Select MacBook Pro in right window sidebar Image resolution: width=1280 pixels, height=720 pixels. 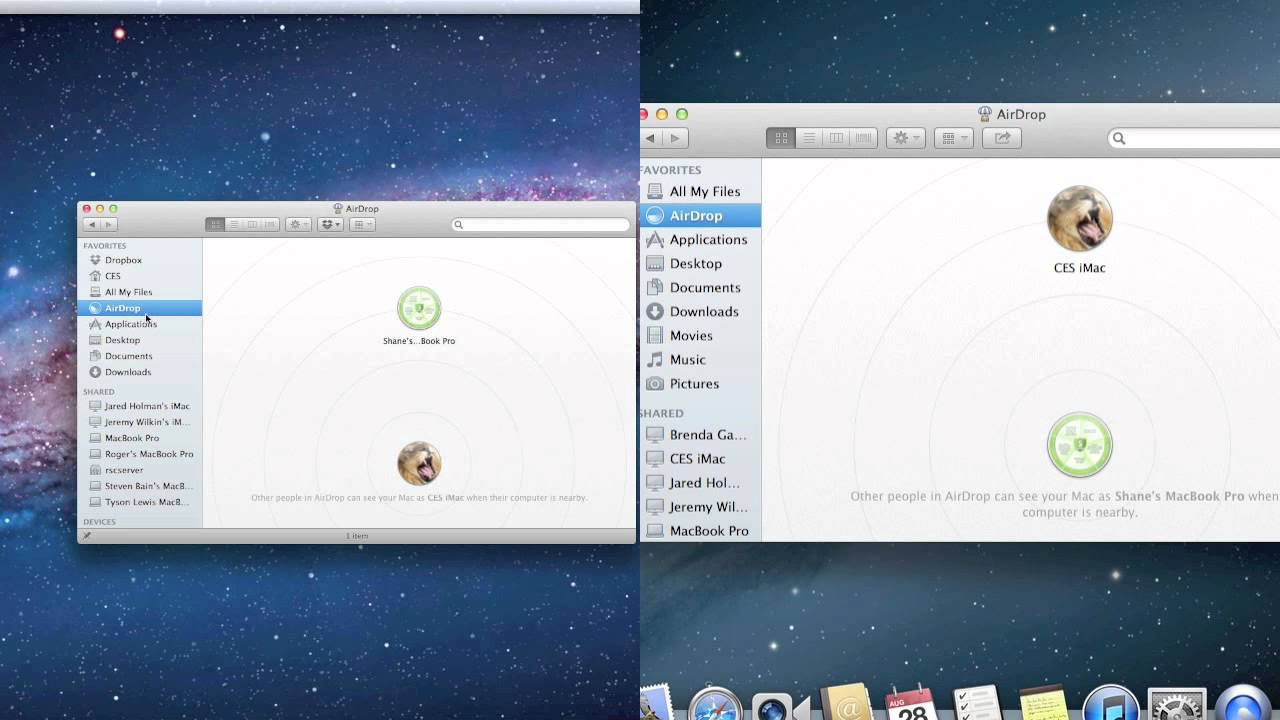pos(700,530)
